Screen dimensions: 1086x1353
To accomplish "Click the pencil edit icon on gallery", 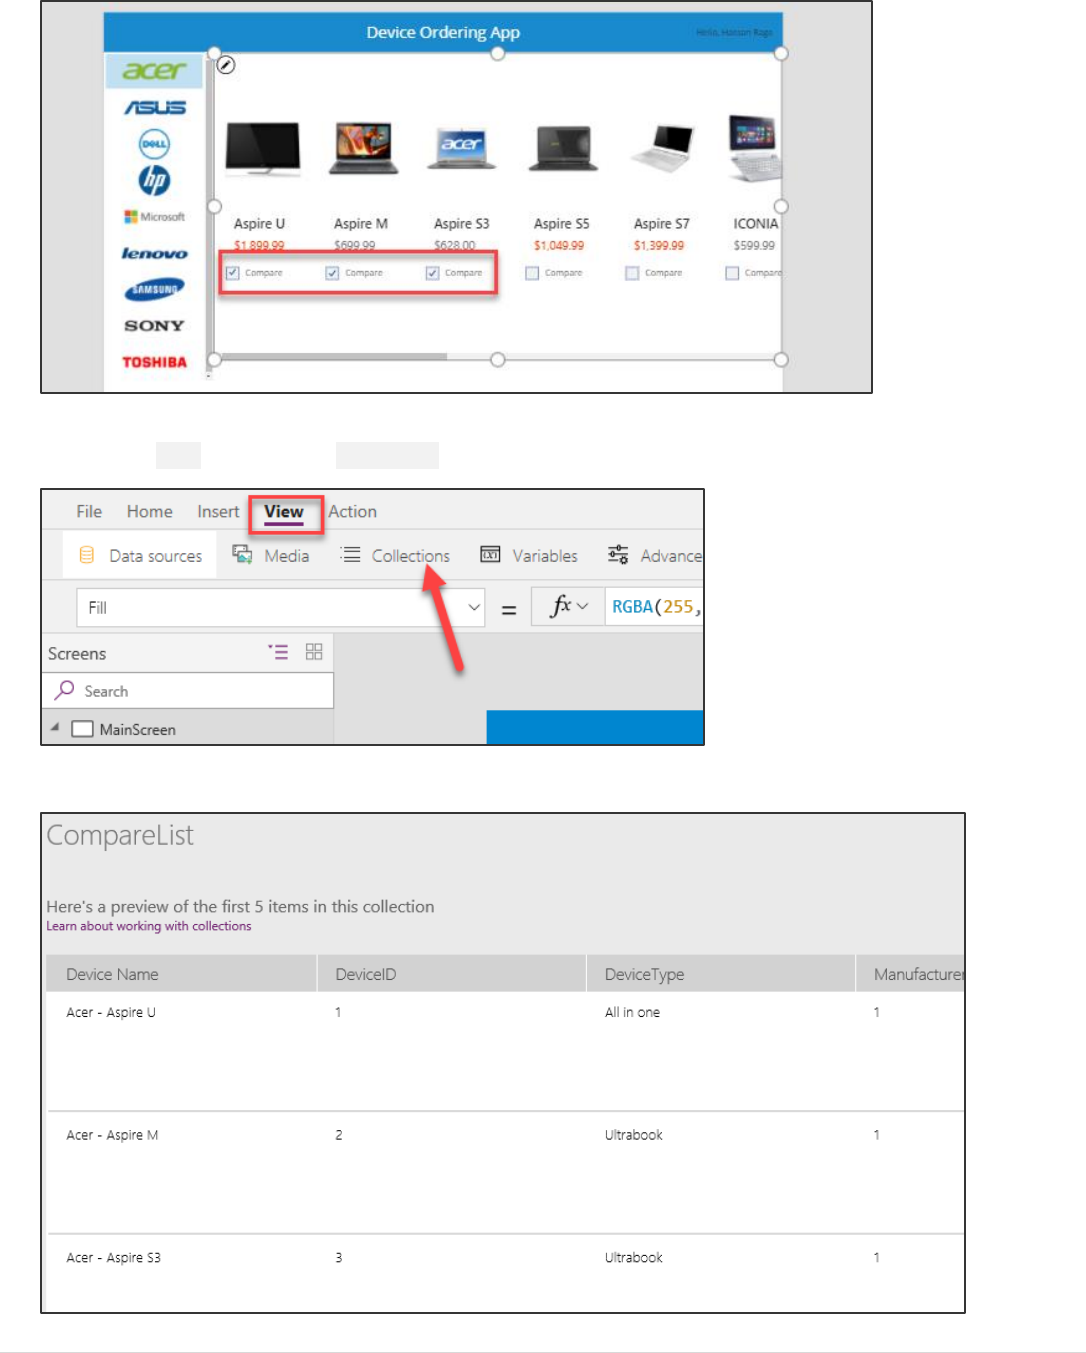I will 227,65.
